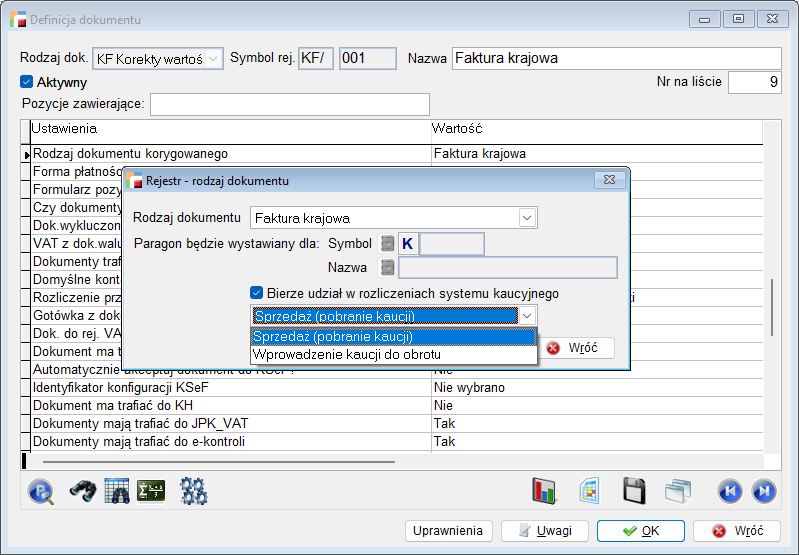The width and height of the screenshot is (799, 555).
Task: Uncheck the Aktywny checkbox
Action: coord(27,82)
